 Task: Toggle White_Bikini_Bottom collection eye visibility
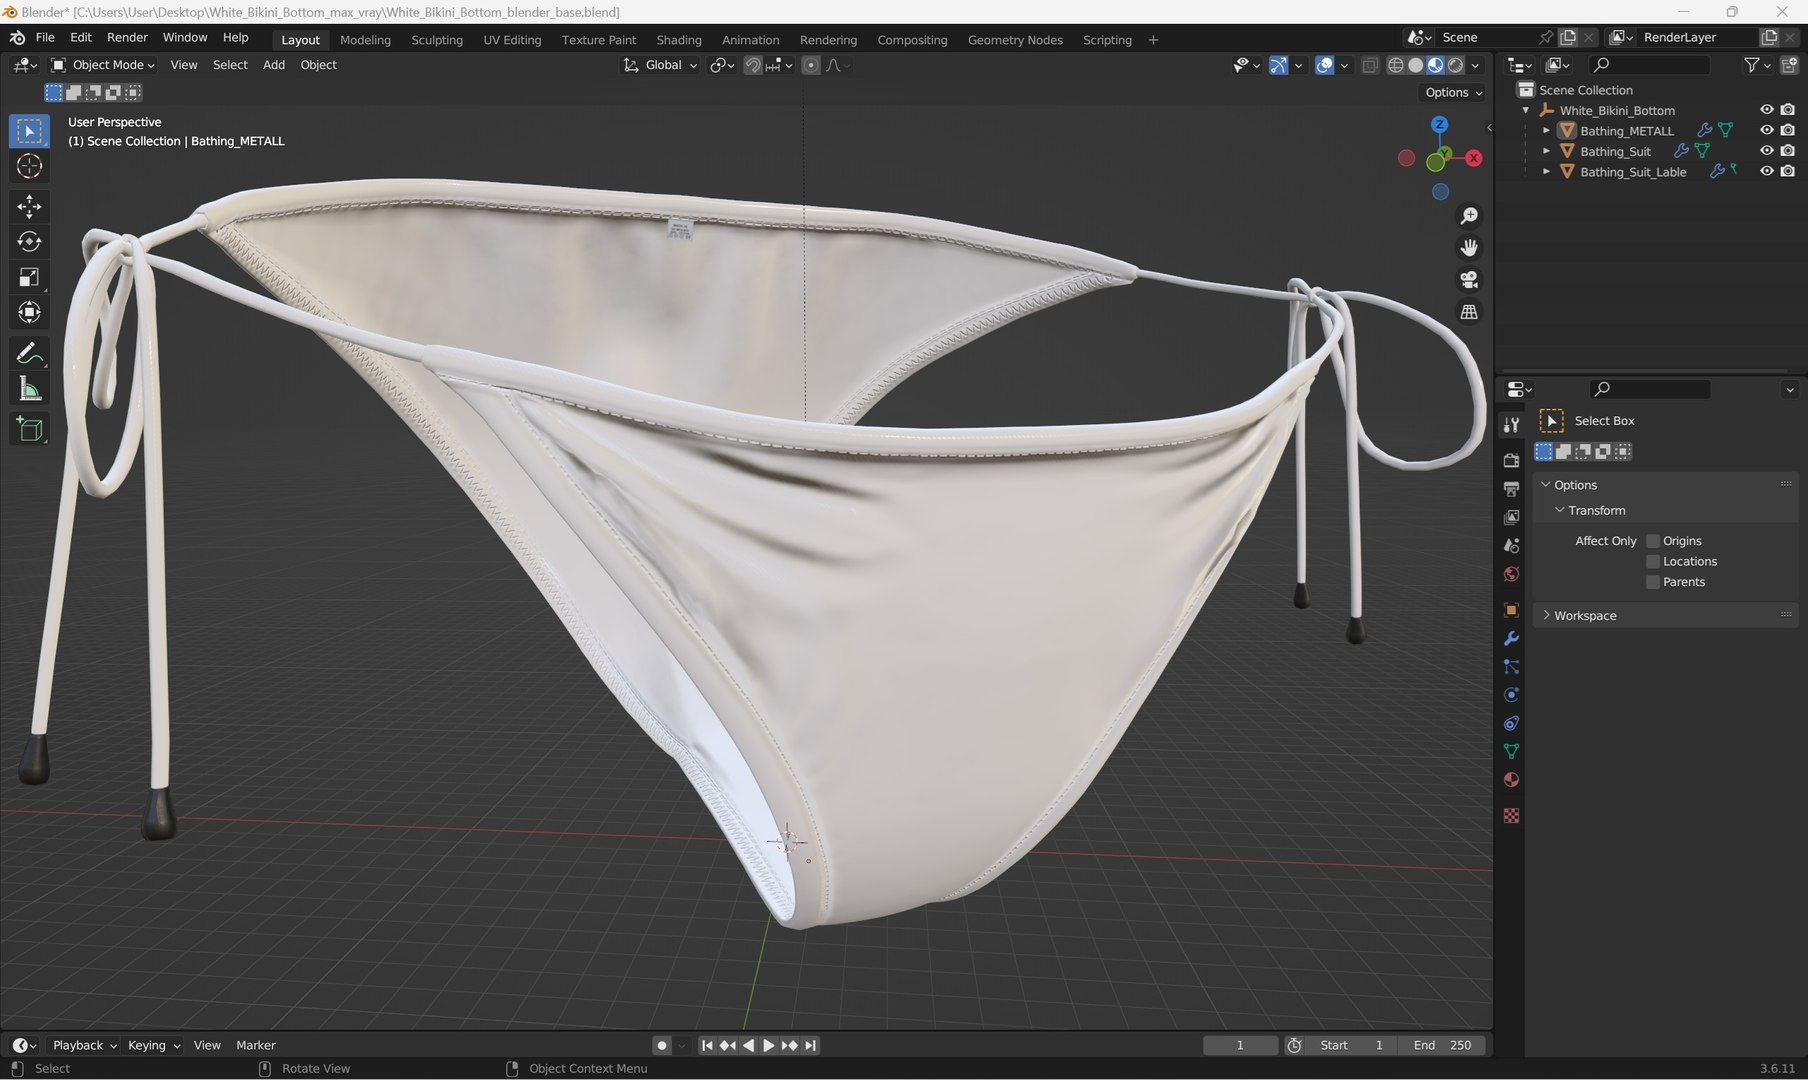(1767, 110)
